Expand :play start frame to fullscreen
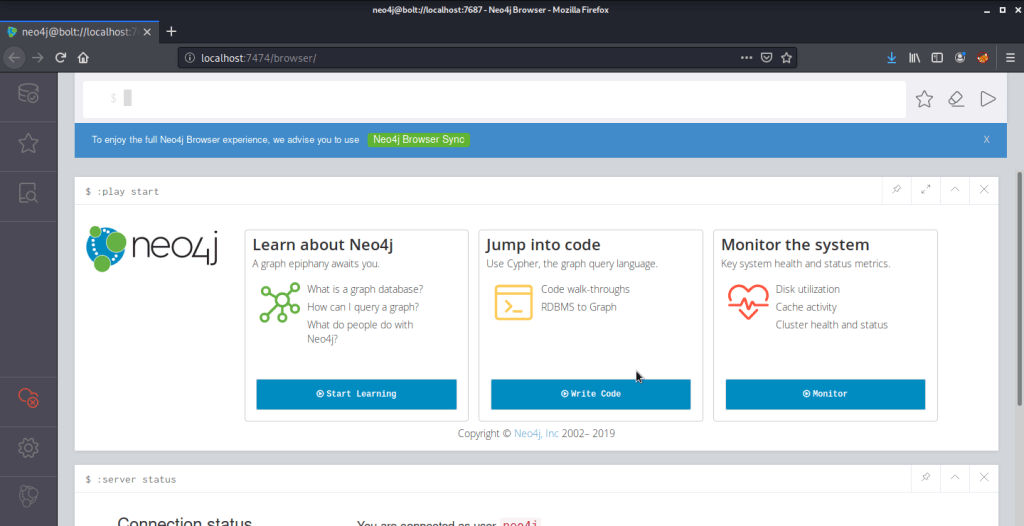1024x526 pixels. point(925,190)
